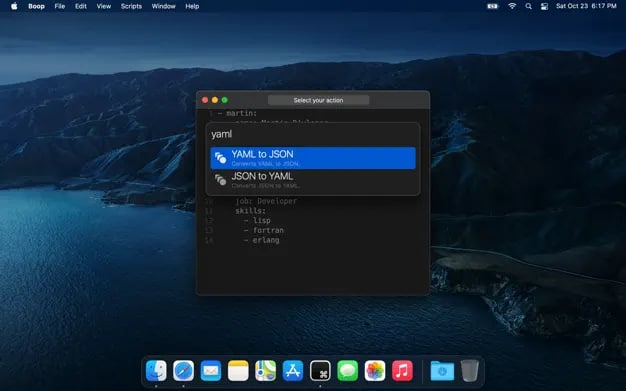Open the File menu

coord(59,6)
